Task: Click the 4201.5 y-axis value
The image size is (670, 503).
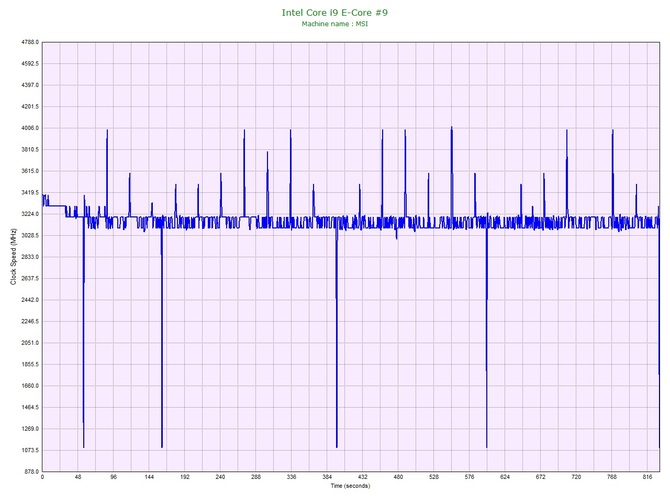Action: [30, 107]
